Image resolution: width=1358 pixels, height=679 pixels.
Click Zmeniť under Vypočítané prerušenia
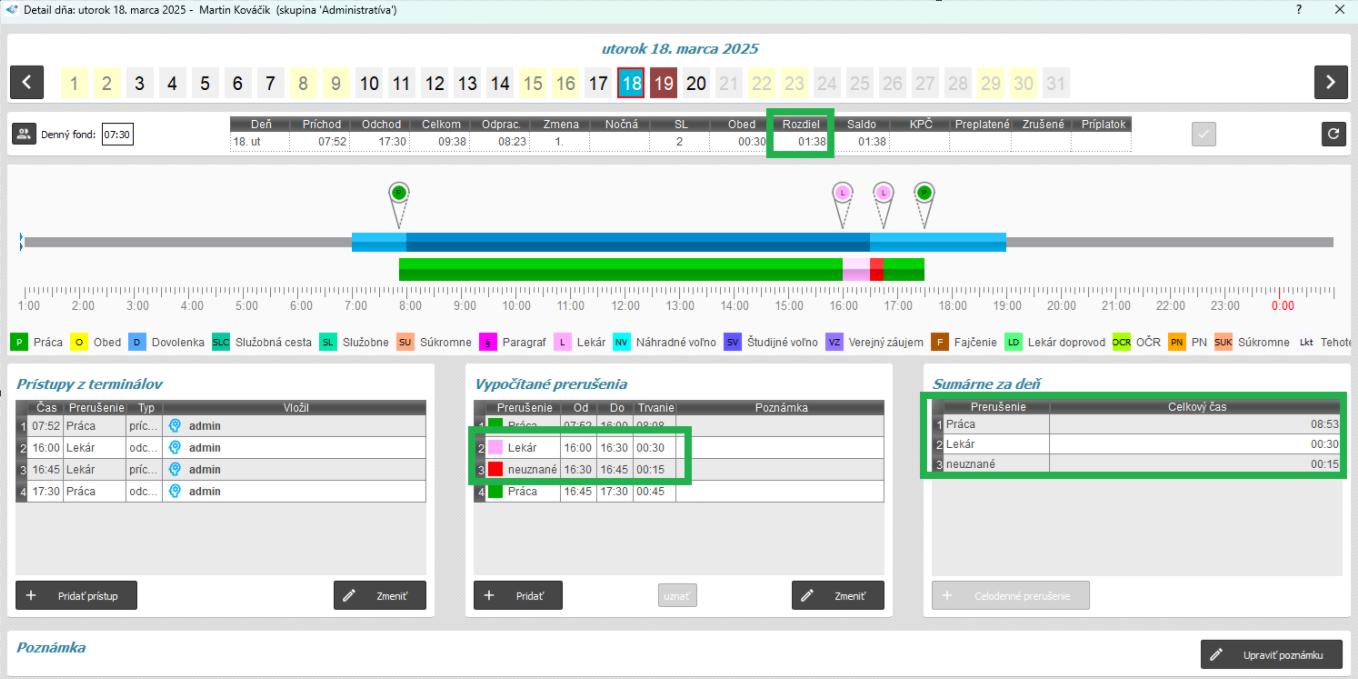point(838,595)
